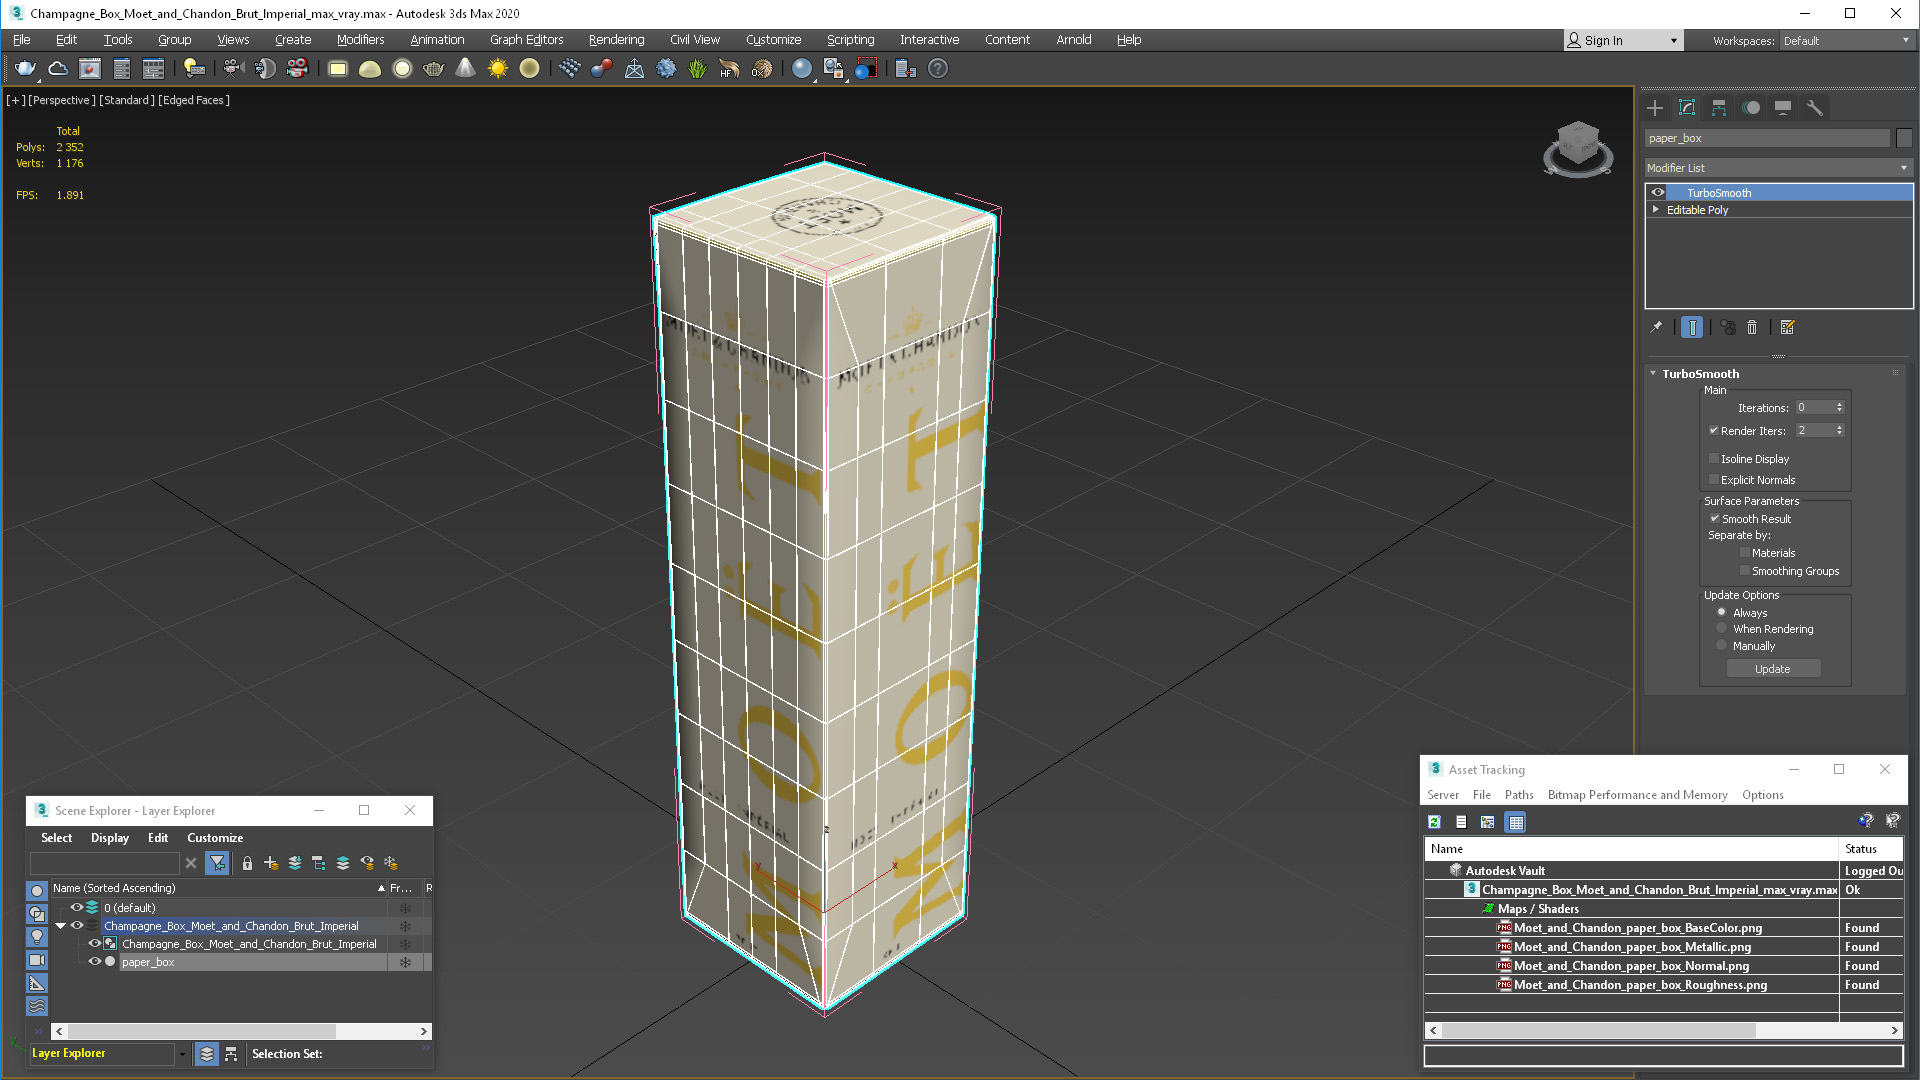Viewport: 1920px width, 1080px height.
Task: Enable Separate by Materials checkbox
Action: click(x=1745, y=553)
